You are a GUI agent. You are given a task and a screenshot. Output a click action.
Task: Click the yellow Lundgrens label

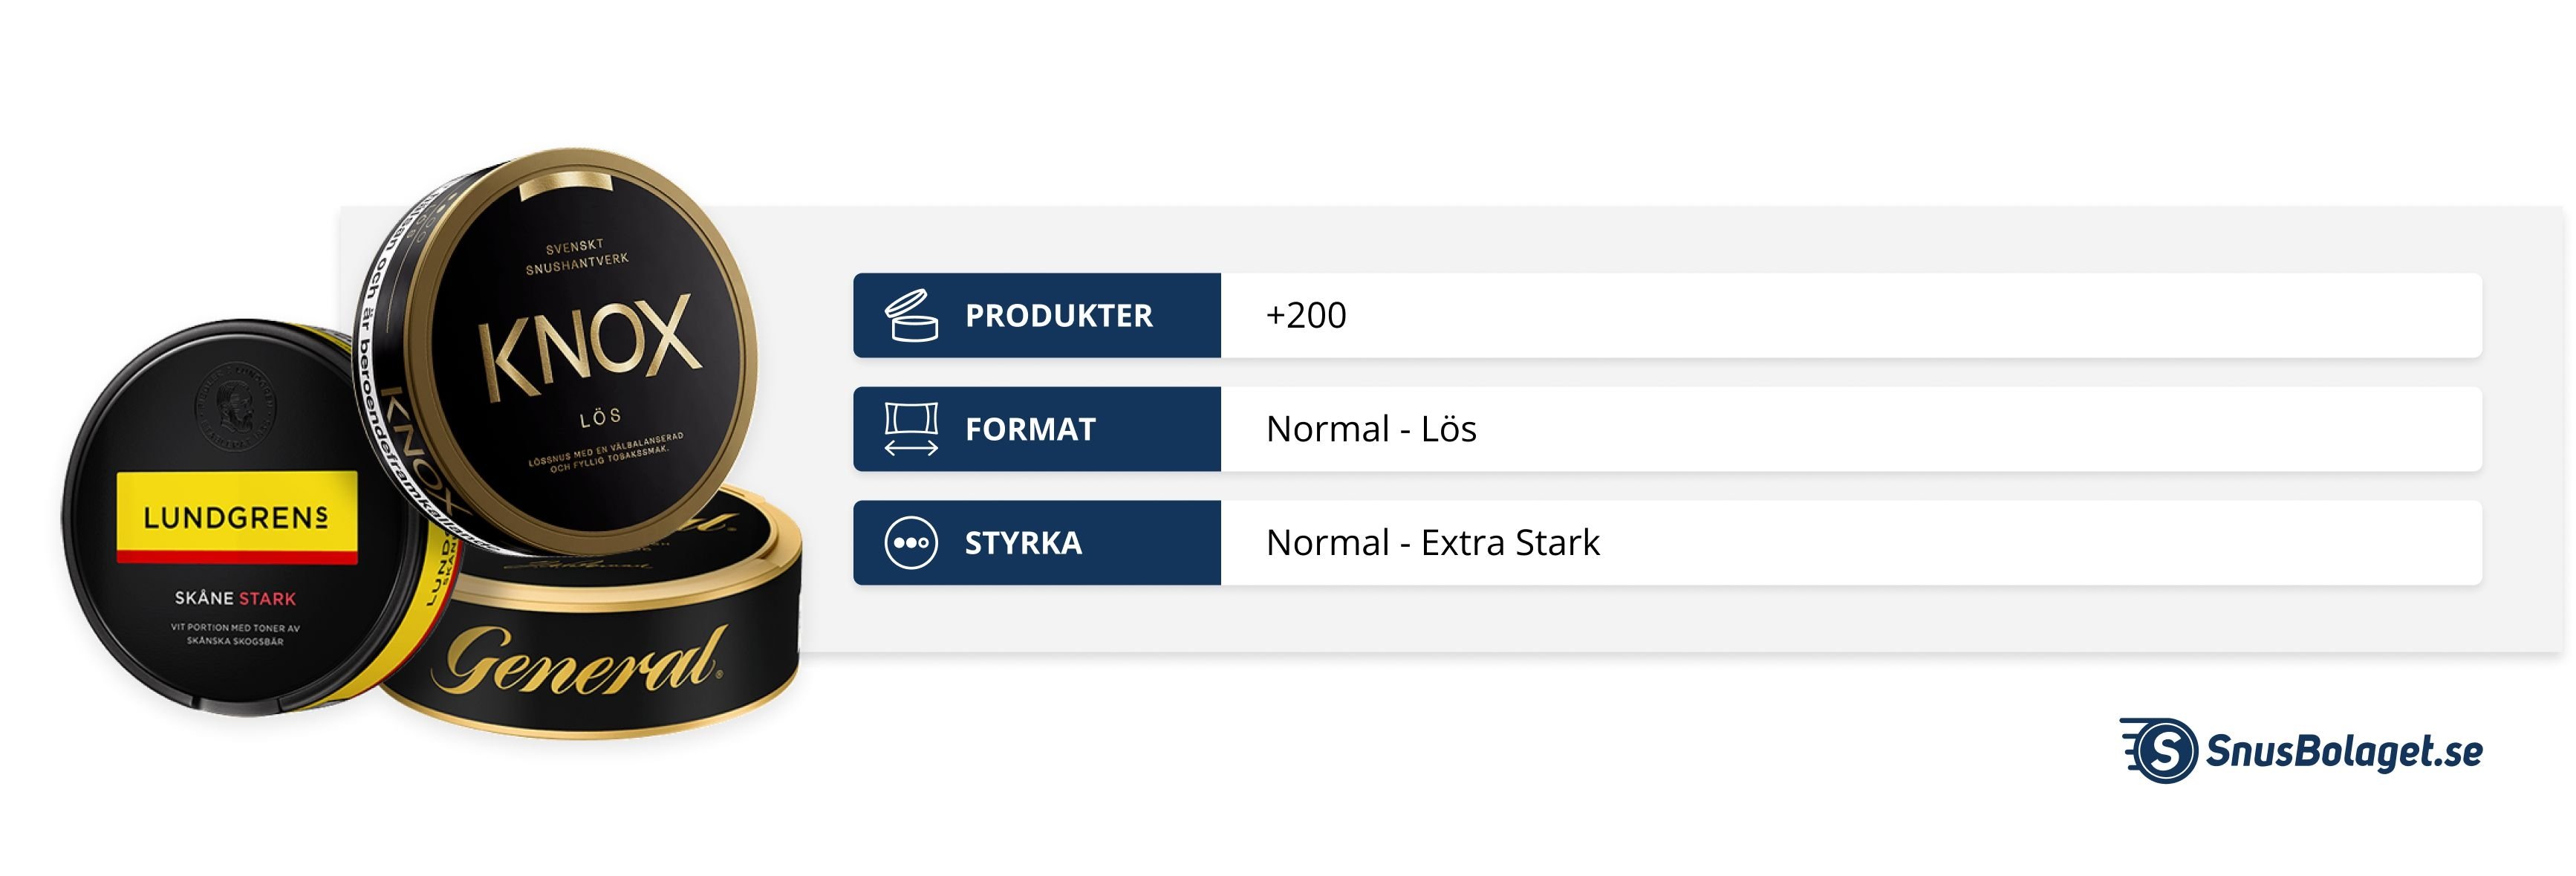237,517
